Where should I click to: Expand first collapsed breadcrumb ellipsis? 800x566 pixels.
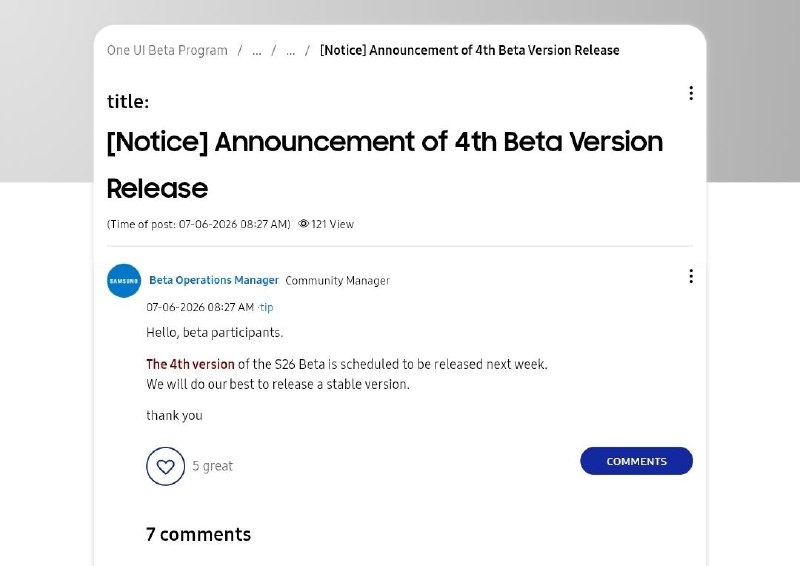click(257, 51)
